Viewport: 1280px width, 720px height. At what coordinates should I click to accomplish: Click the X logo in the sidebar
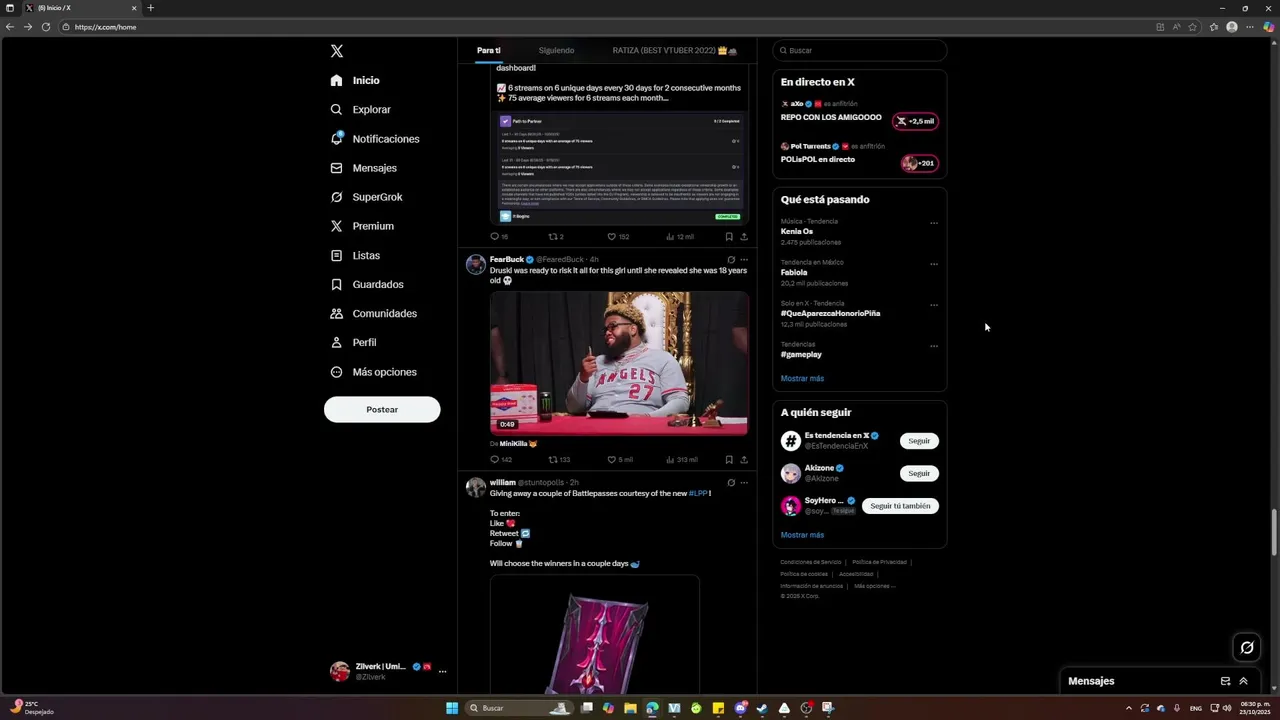click(x=337, y=51)
